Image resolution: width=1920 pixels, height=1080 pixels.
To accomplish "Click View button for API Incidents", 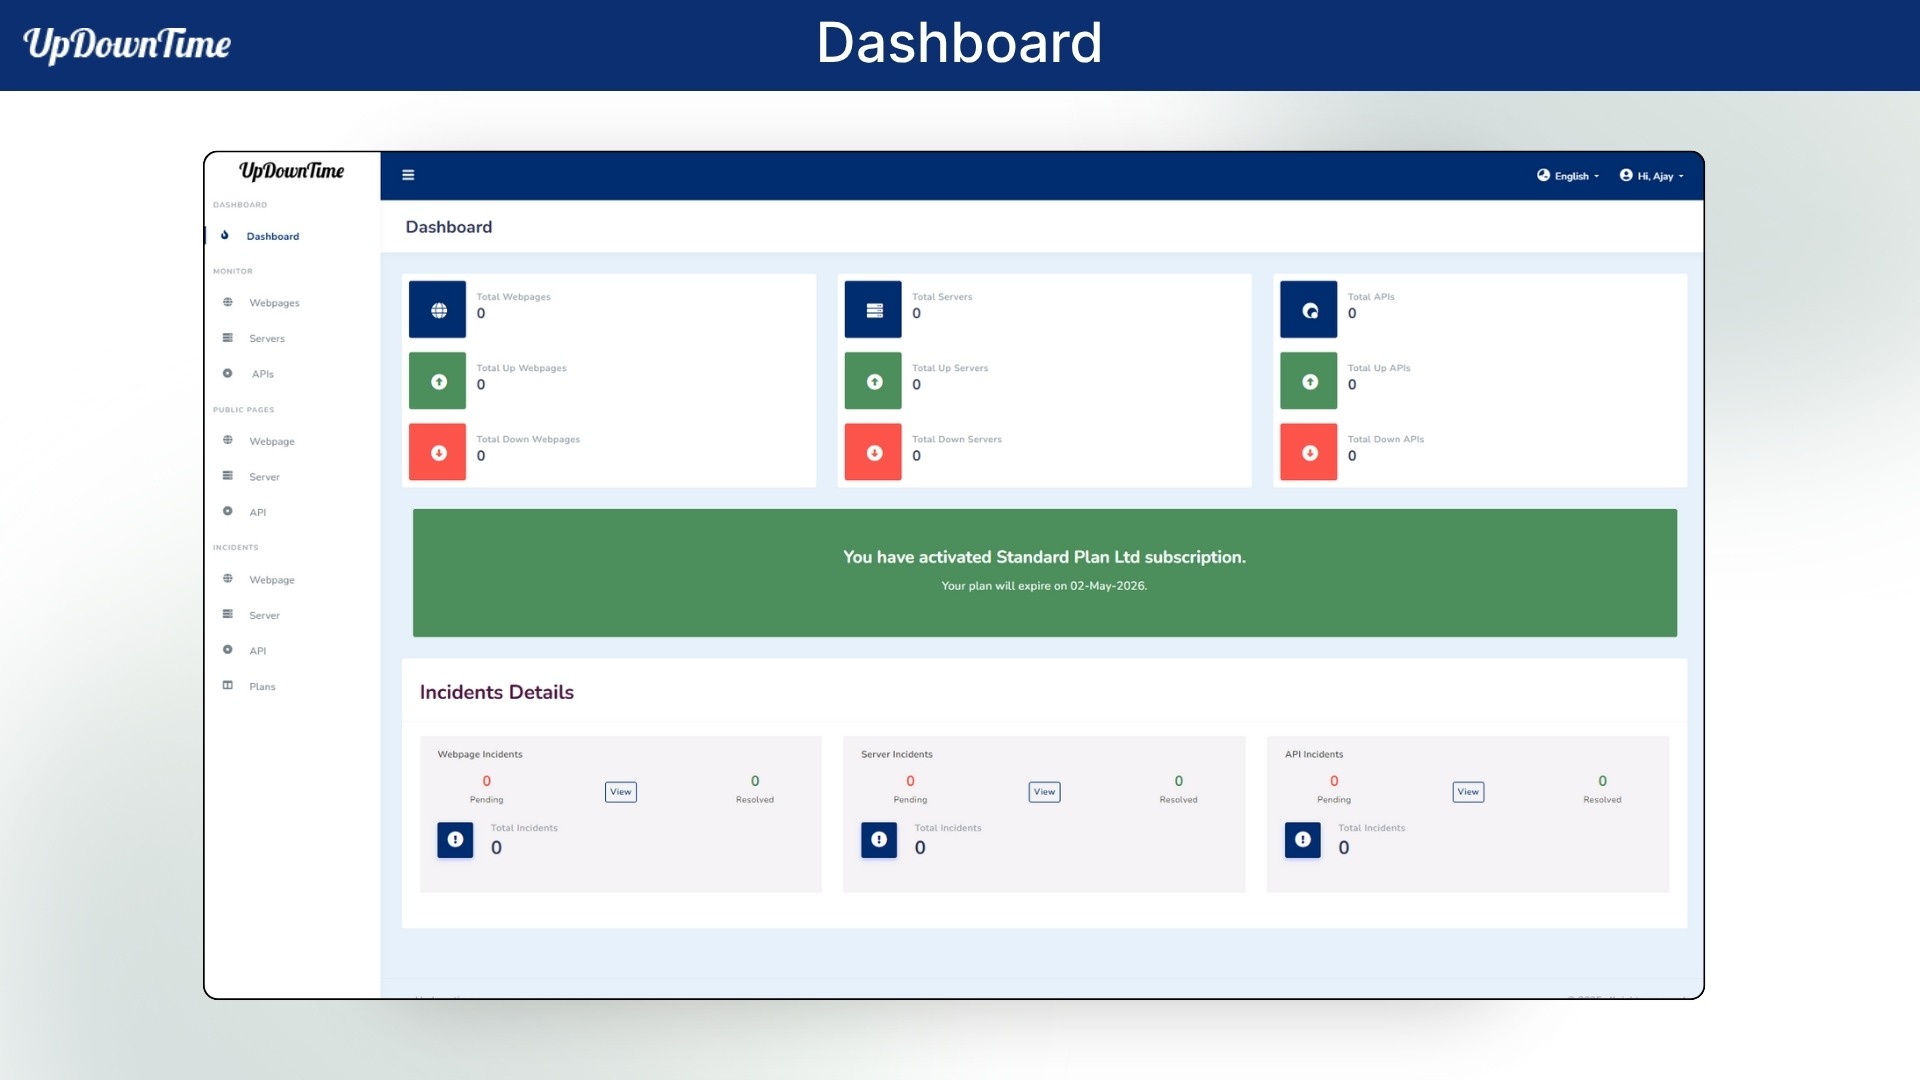I will click(x=1467, y=791).
